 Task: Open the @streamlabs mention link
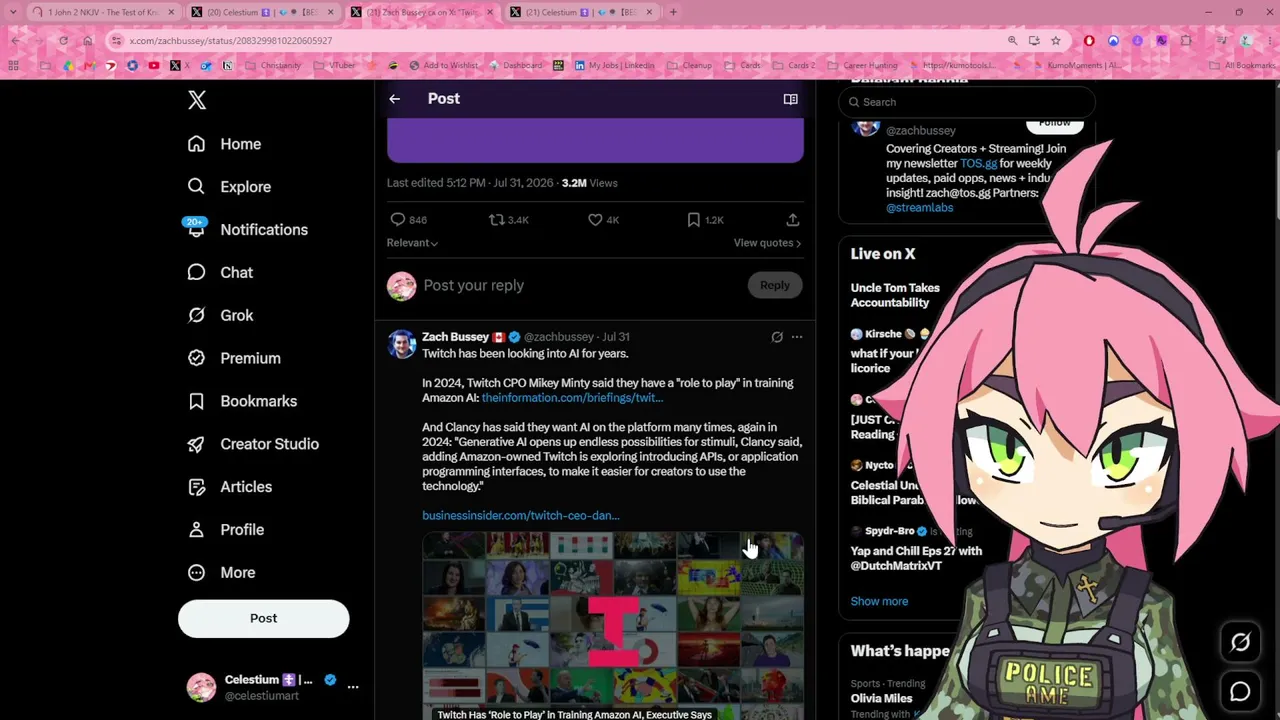tap(919, 208)
